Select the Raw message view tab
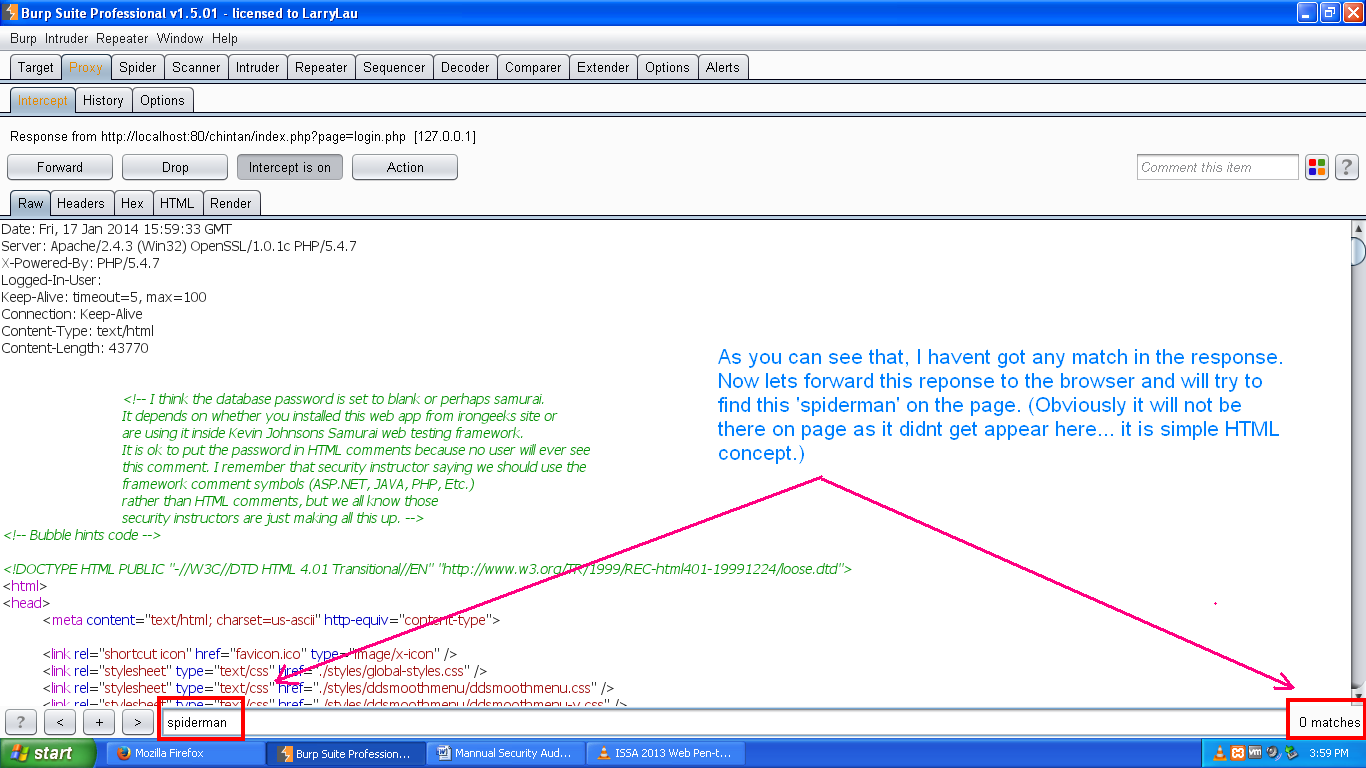 click(31, 203)
